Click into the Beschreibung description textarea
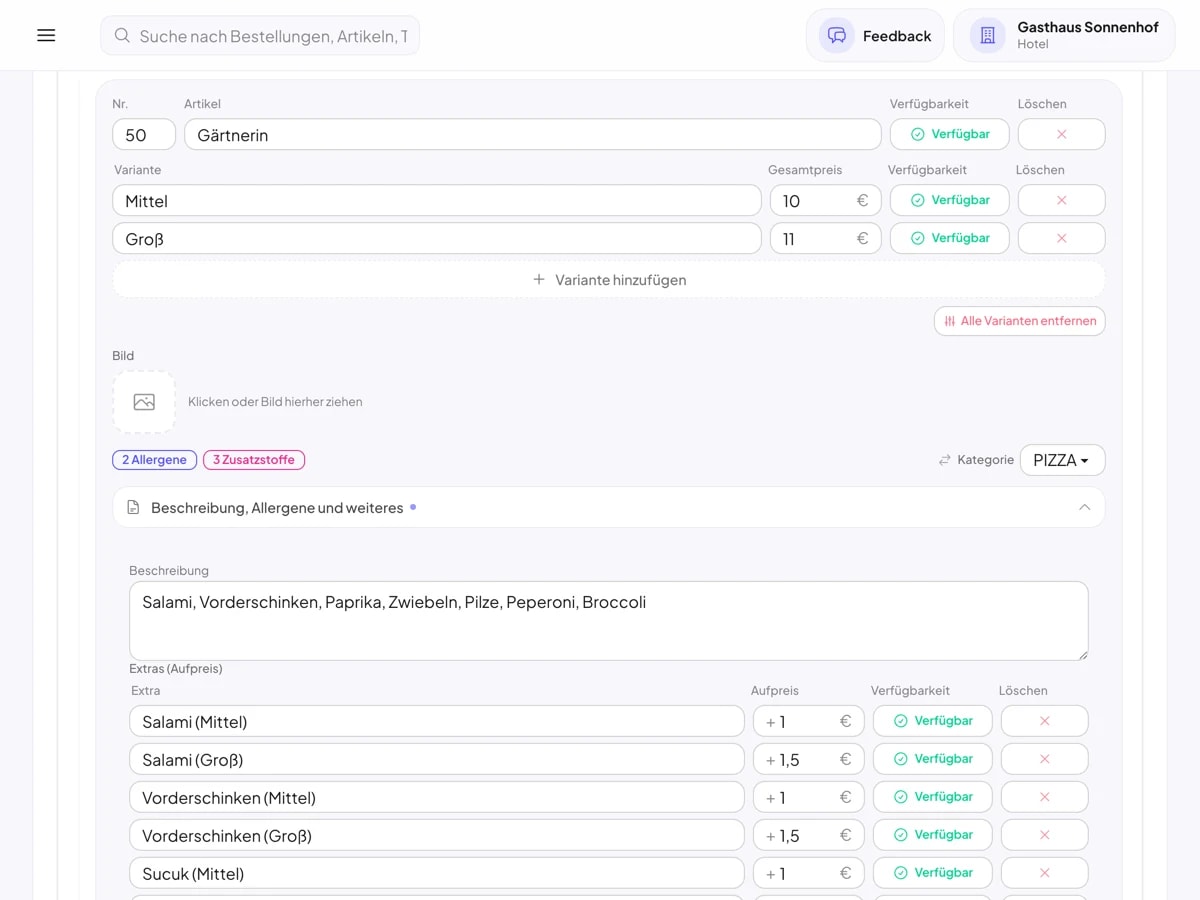1200x900 pixels. click(x=608, y=621)
